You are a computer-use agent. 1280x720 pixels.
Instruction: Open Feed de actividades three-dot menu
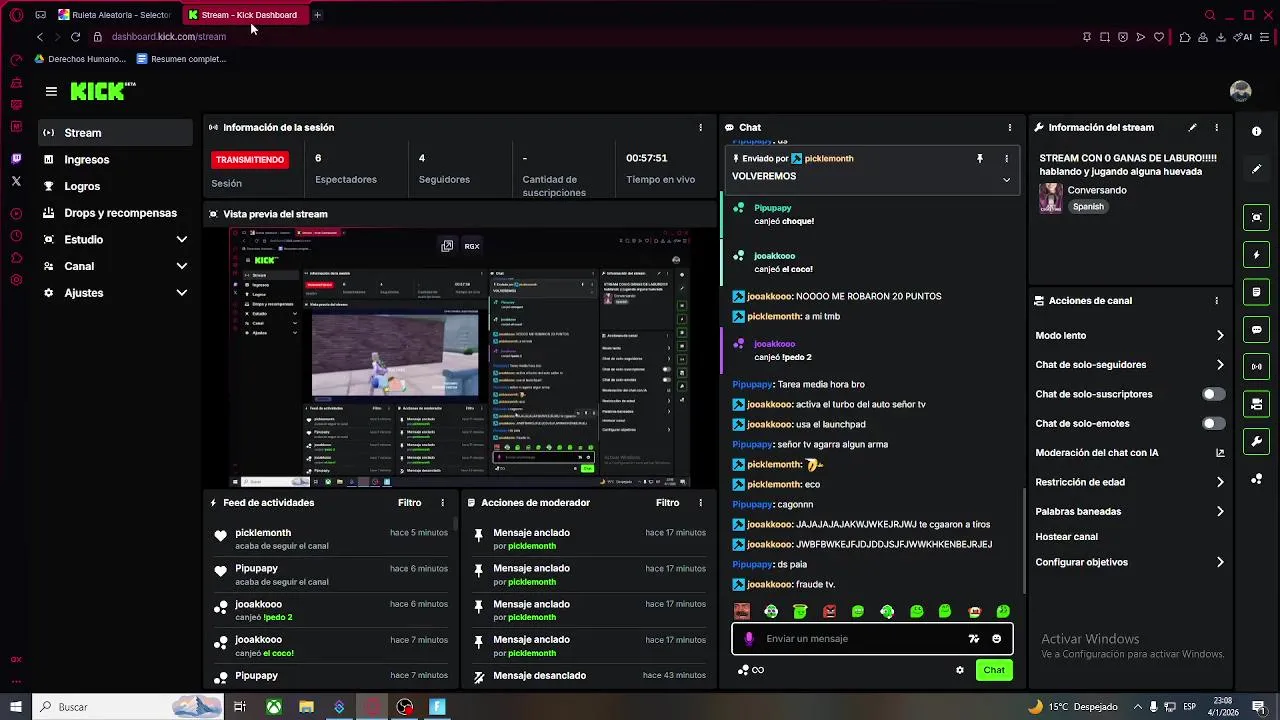444,503
